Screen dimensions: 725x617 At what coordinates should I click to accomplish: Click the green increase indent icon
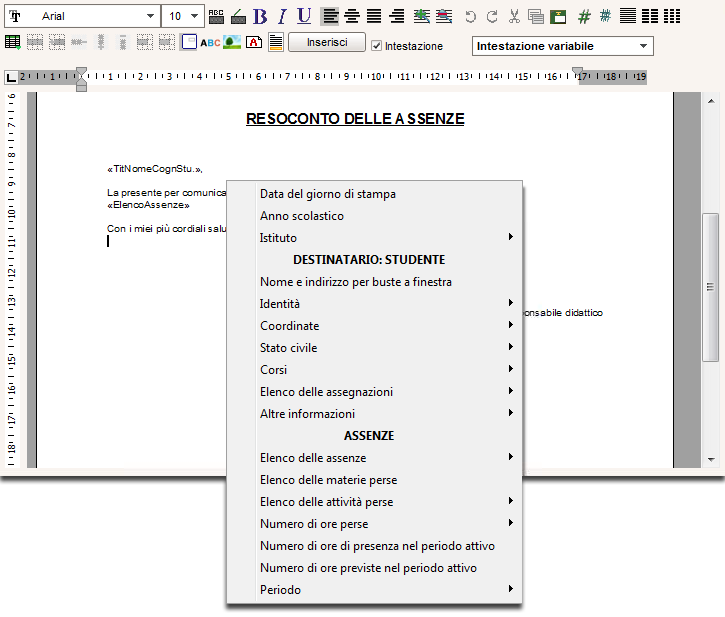[421, 16]
